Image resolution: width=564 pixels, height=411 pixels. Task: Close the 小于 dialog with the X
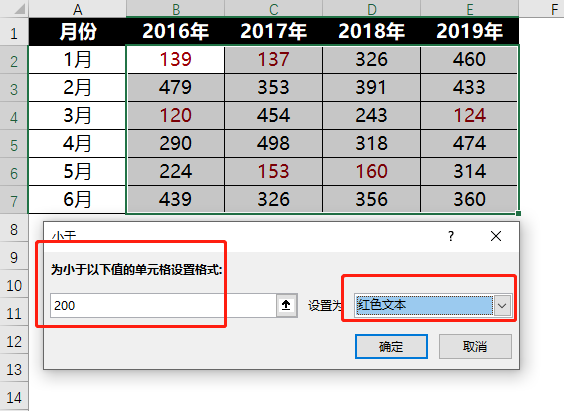coord(496,236)
